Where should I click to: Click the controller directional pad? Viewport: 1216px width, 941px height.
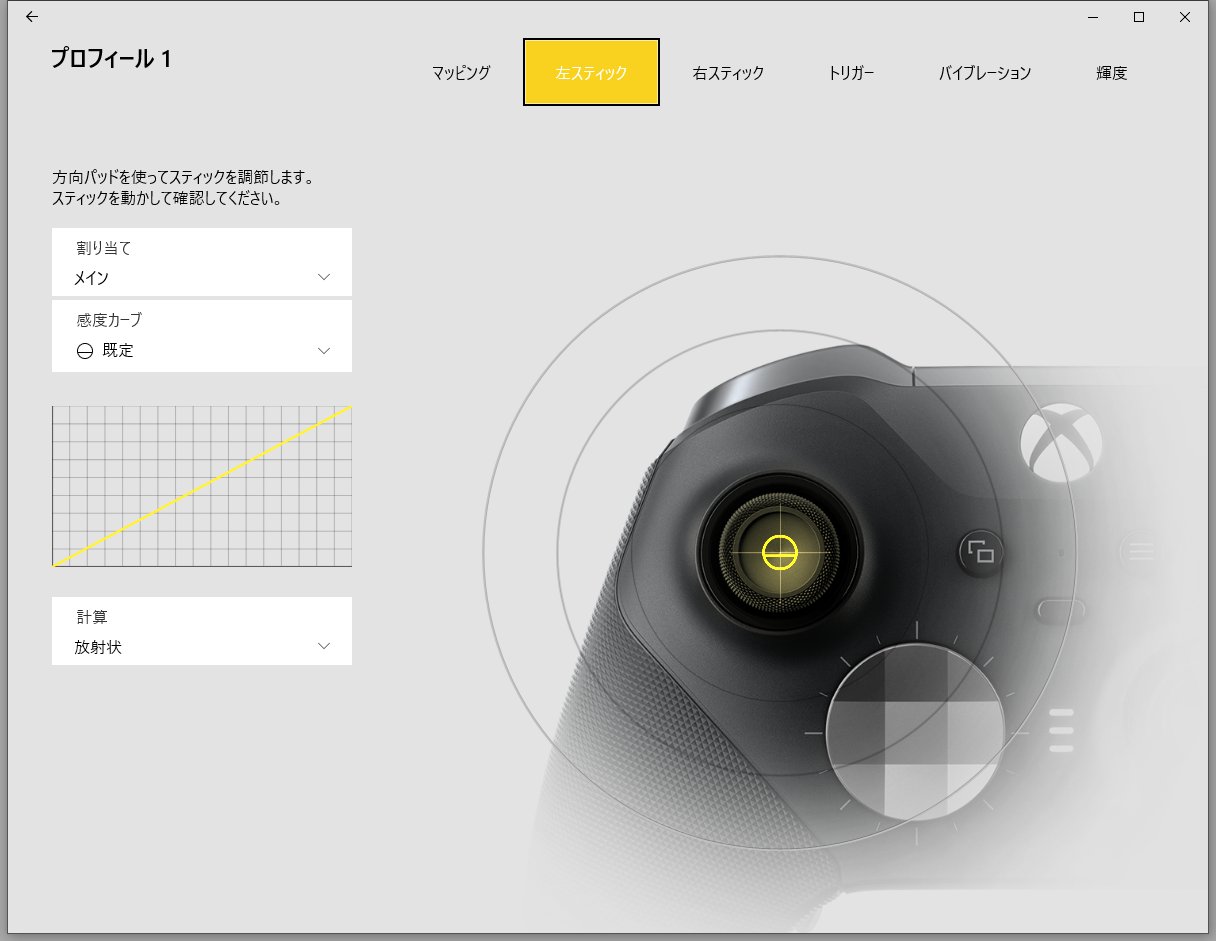tap(916, 732)
